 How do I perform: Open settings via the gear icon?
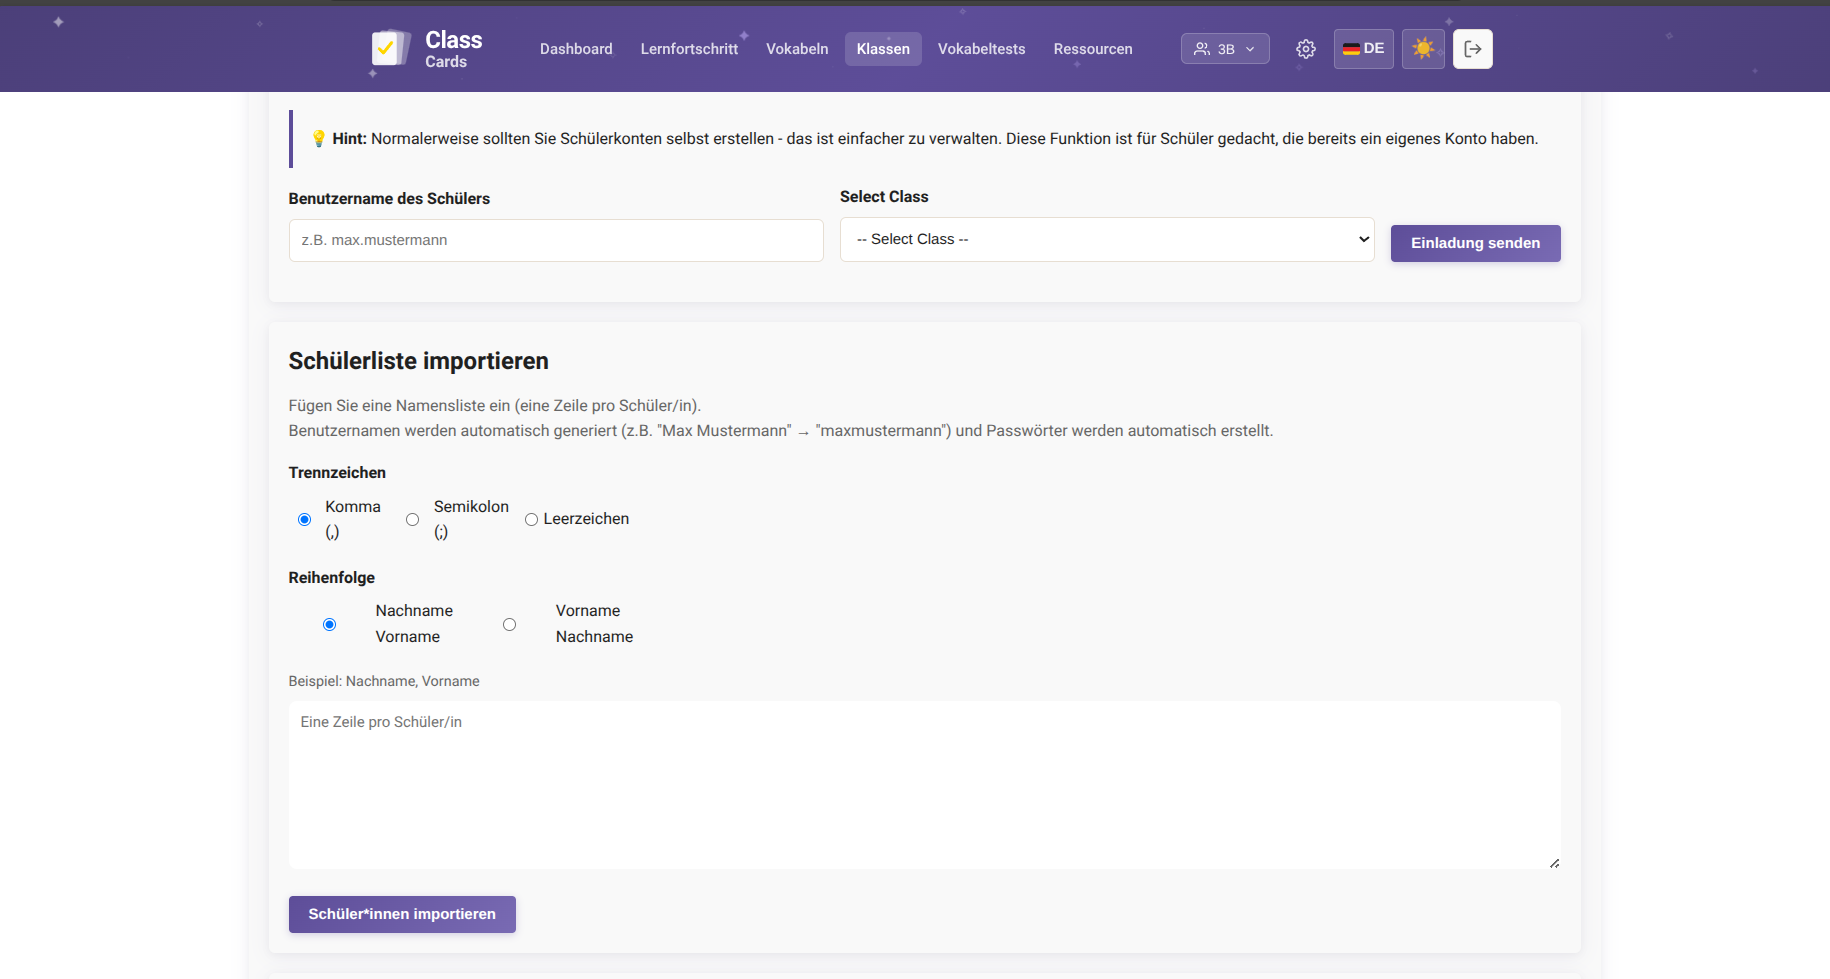click(1305, 49)
